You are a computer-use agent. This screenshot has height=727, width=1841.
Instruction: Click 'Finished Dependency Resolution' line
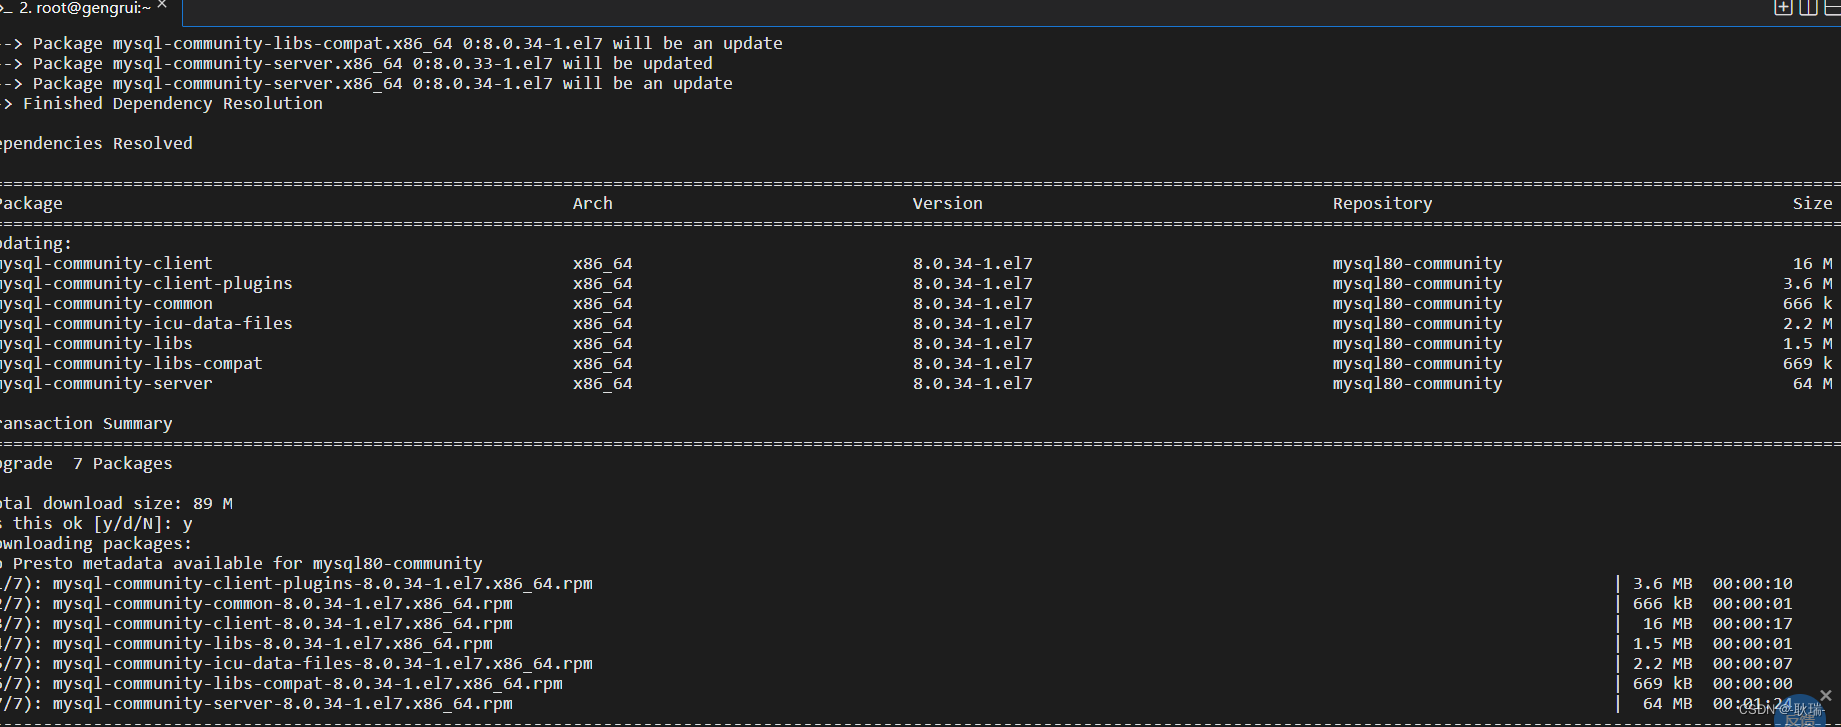click(162, 103)
